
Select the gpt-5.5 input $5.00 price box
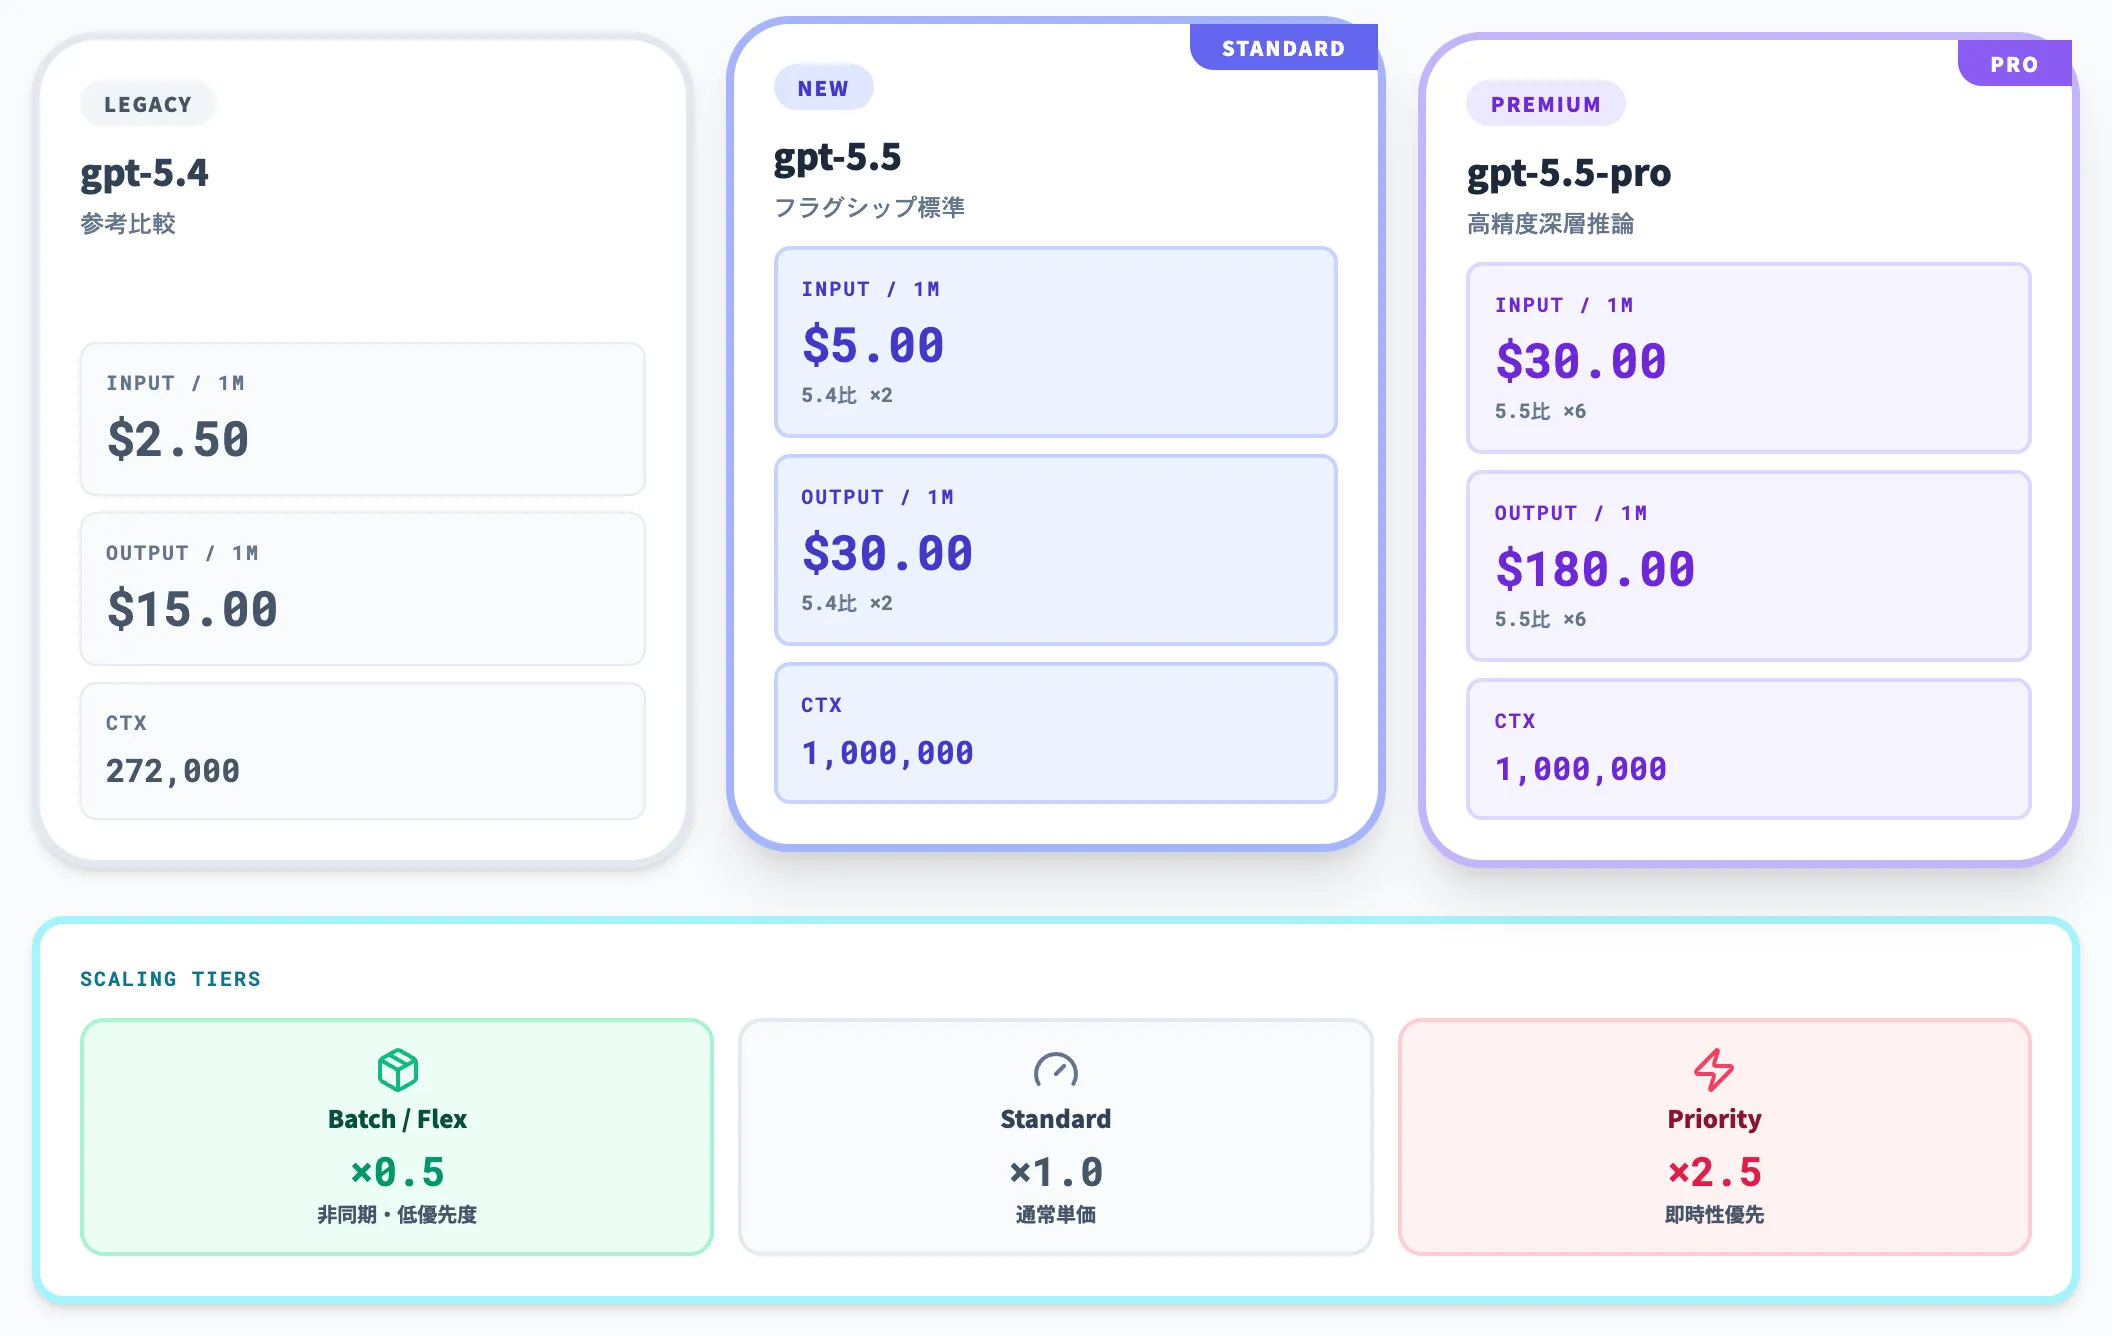(x=1055, y=342)
